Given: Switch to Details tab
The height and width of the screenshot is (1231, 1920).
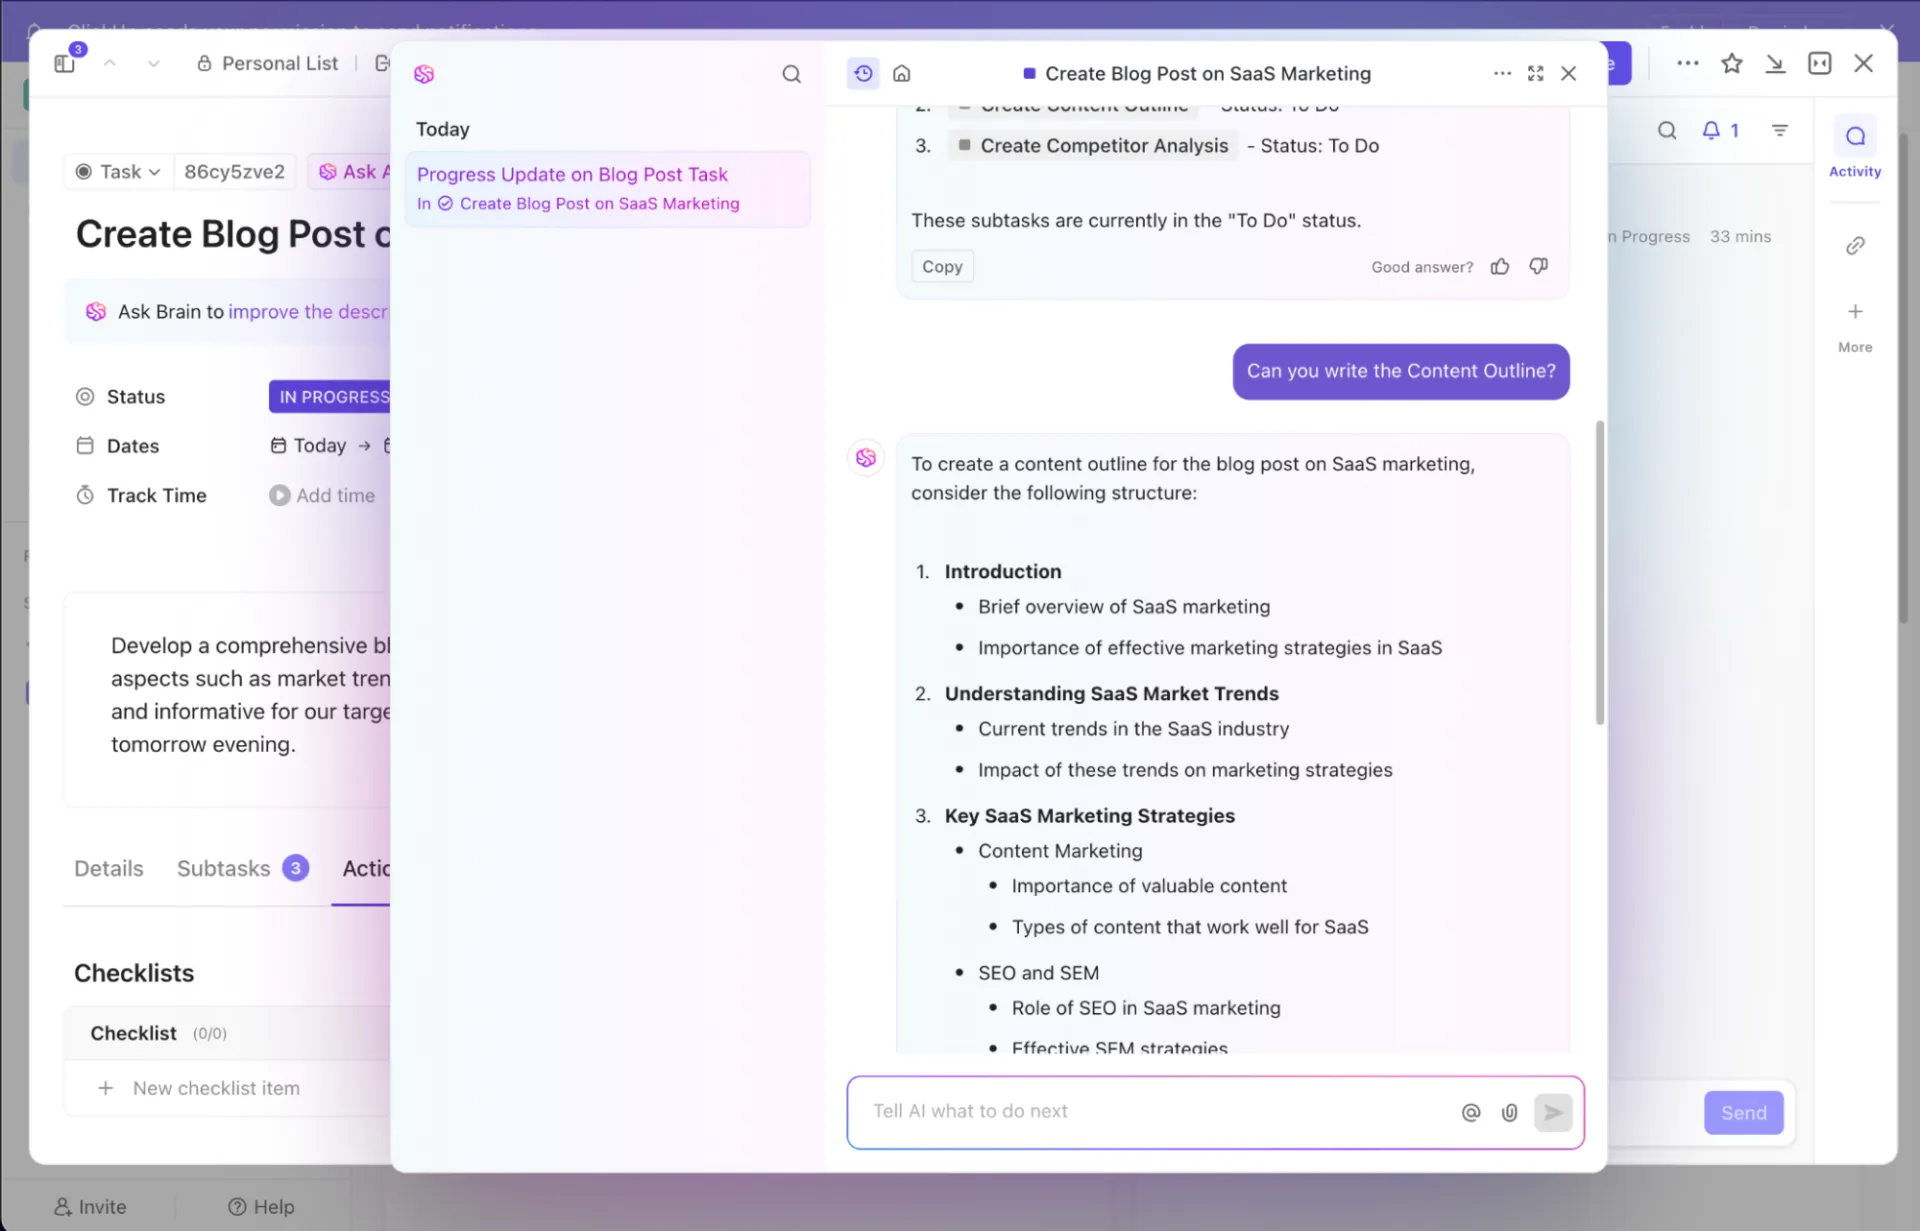Looking at the screenshot, I should pyautogui.click(x=109, y=868).
